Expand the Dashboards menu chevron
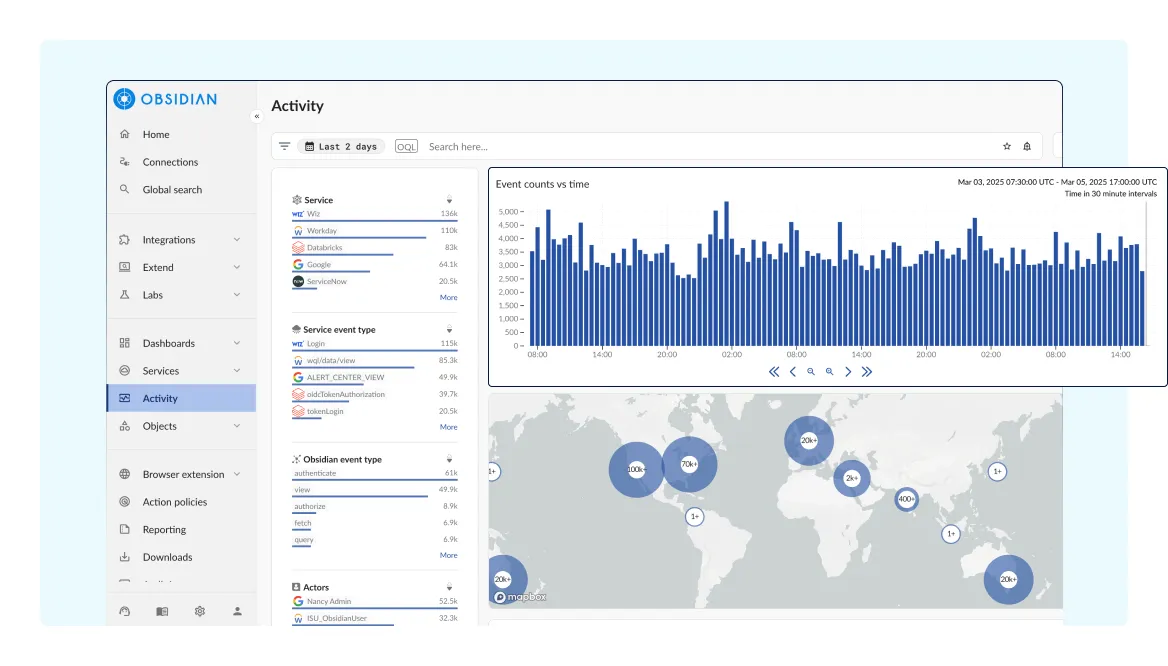The height and width of the screenshot is (666, 1168). [x=237, y=343]
